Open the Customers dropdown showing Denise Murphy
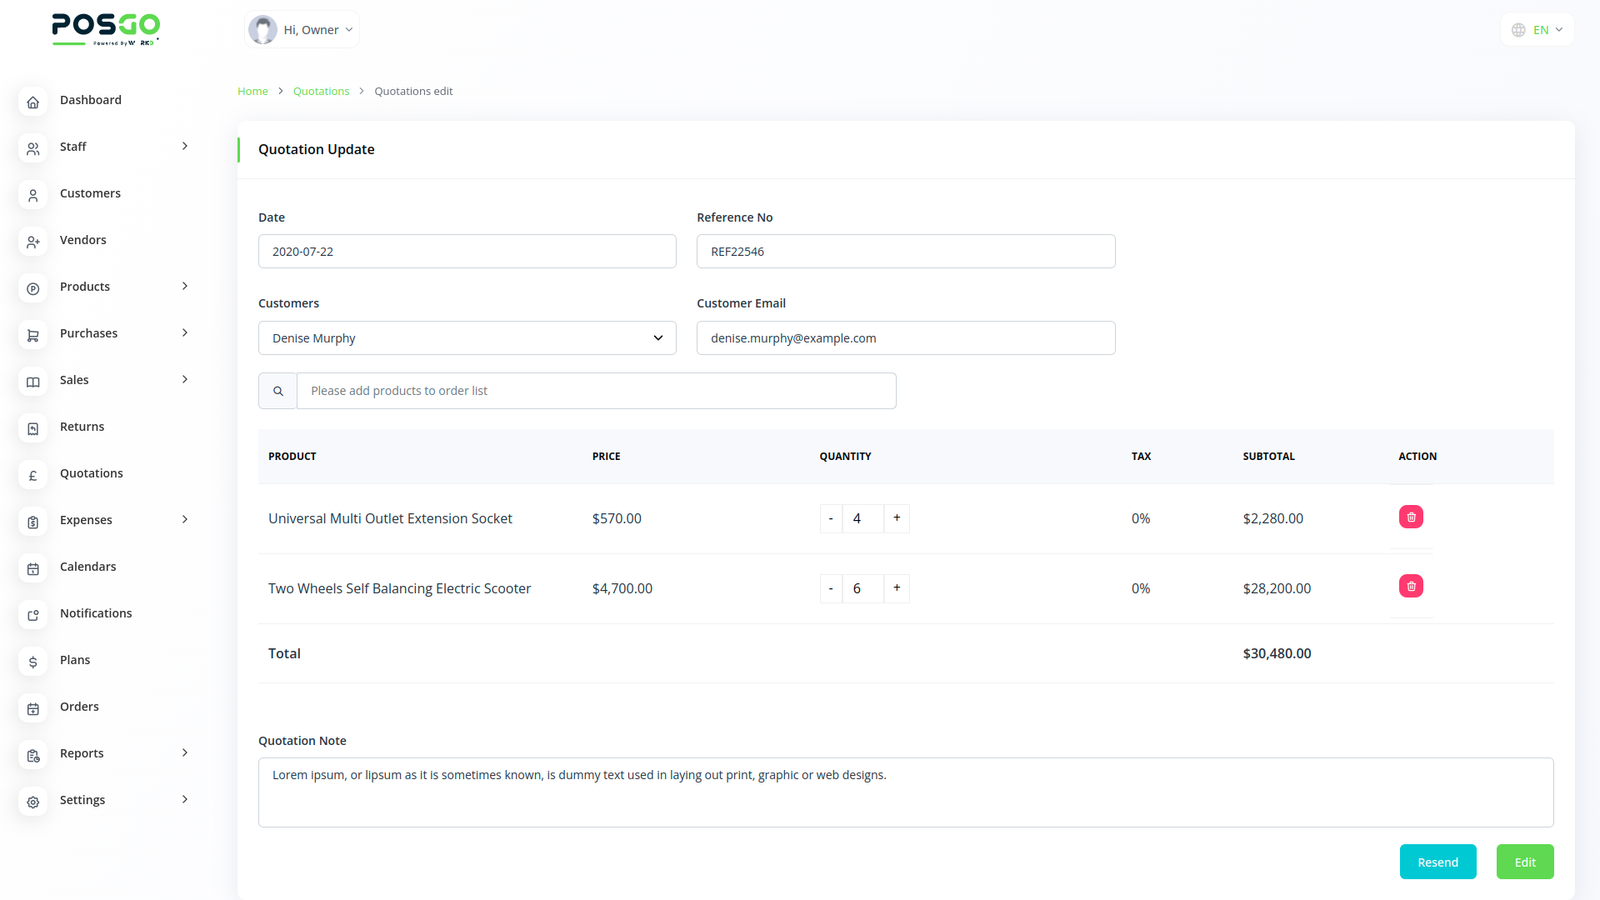 pos(467,338)
